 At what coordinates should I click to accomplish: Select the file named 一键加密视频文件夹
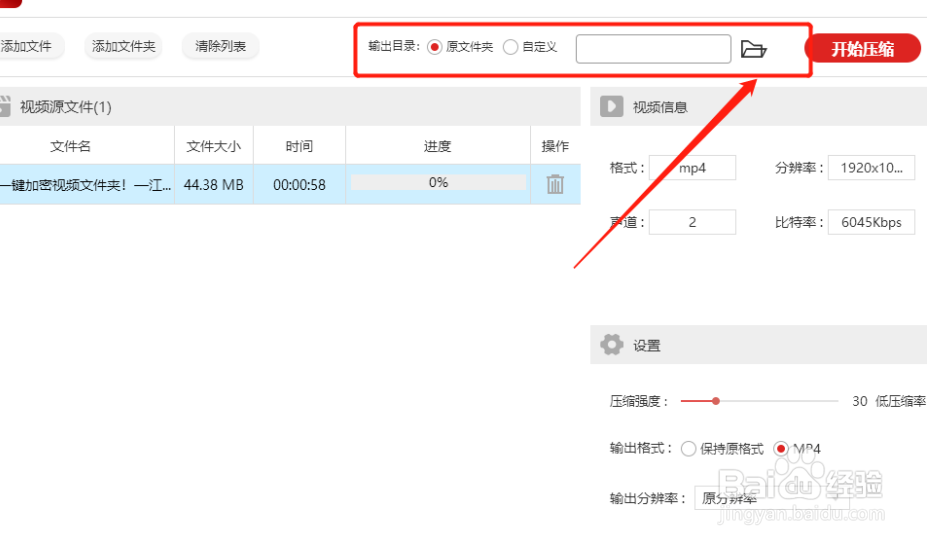[85, 185]
